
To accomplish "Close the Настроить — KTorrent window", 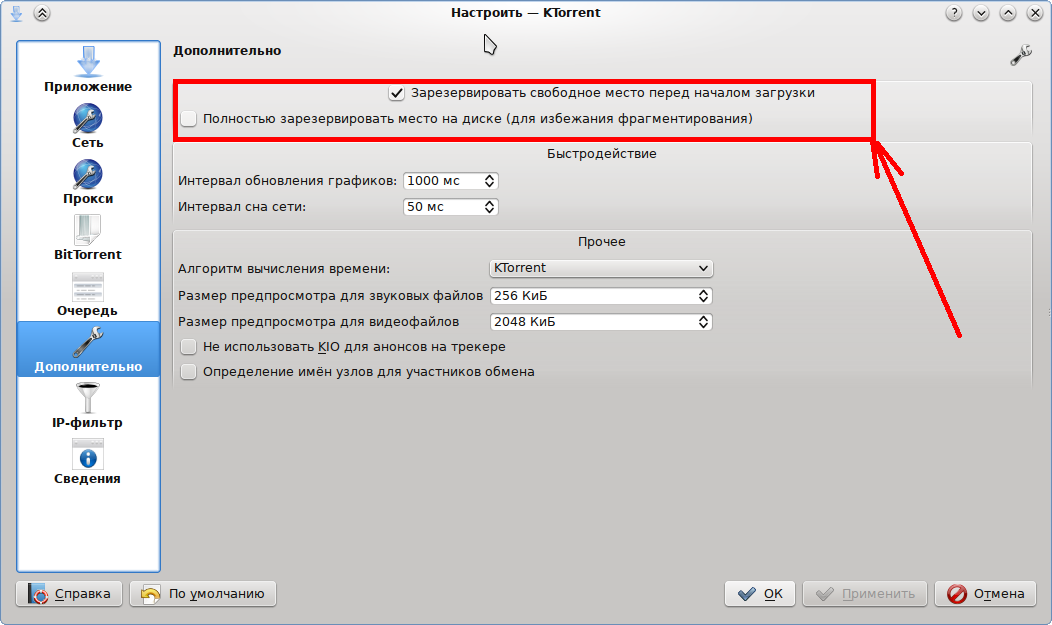I will [1035, 13].
